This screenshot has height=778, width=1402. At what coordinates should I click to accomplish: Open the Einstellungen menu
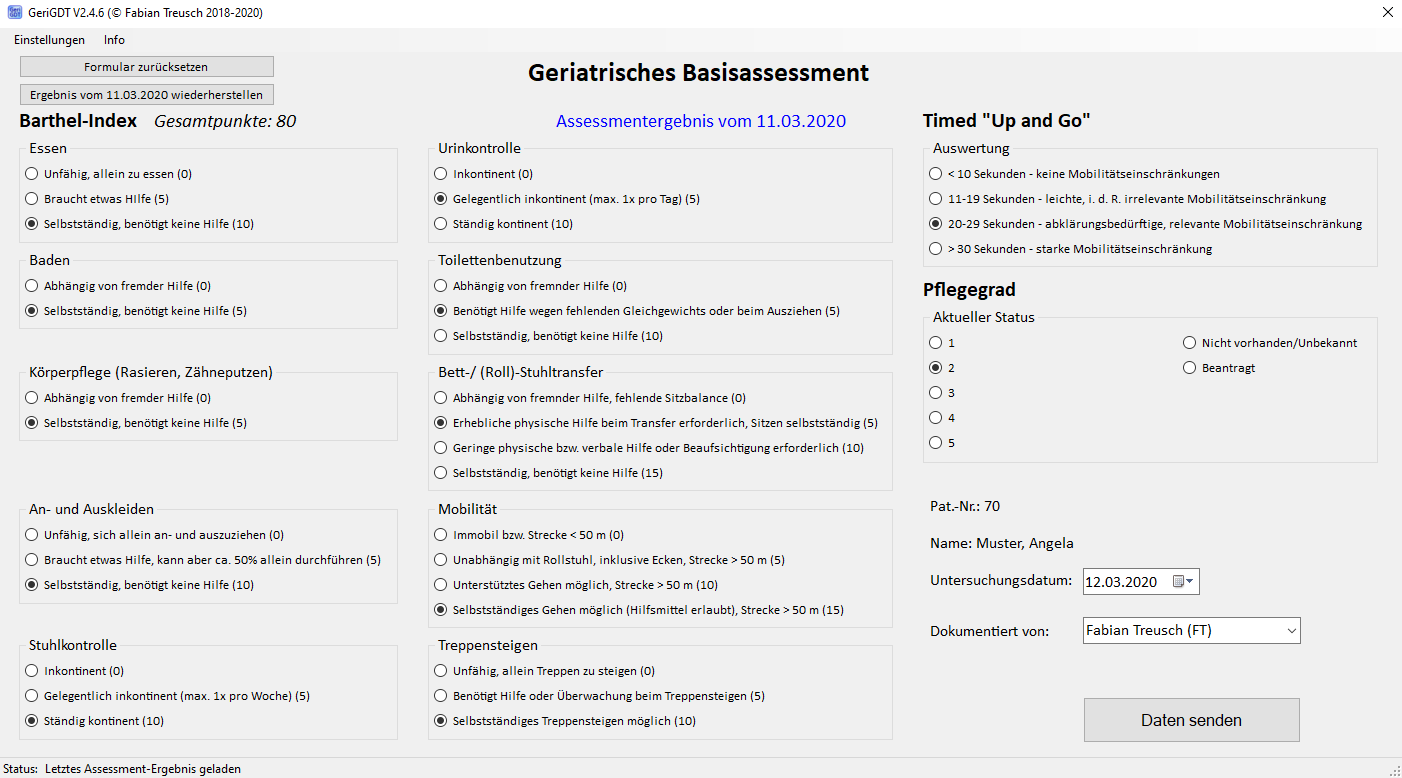point(49,40)
